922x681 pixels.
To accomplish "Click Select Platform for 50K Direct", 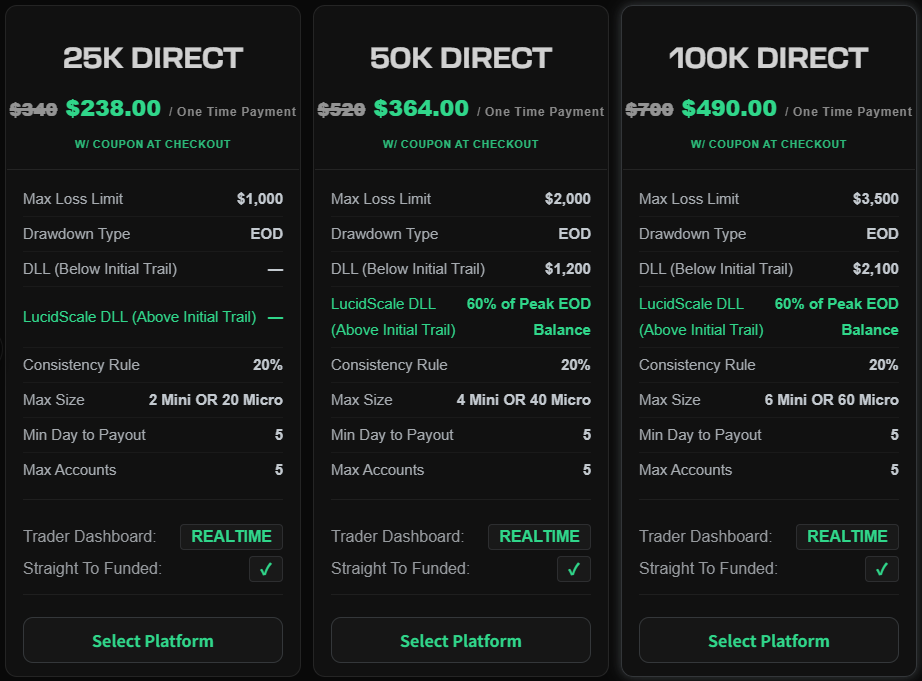I will pyautogui.click(x=461, y=641).
